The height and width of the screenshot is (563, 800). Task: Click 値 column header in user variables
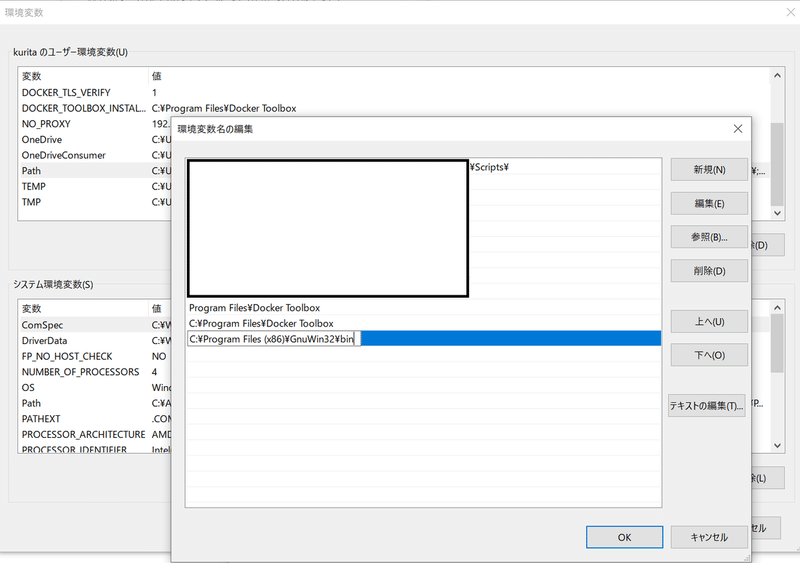coord(459,76)
